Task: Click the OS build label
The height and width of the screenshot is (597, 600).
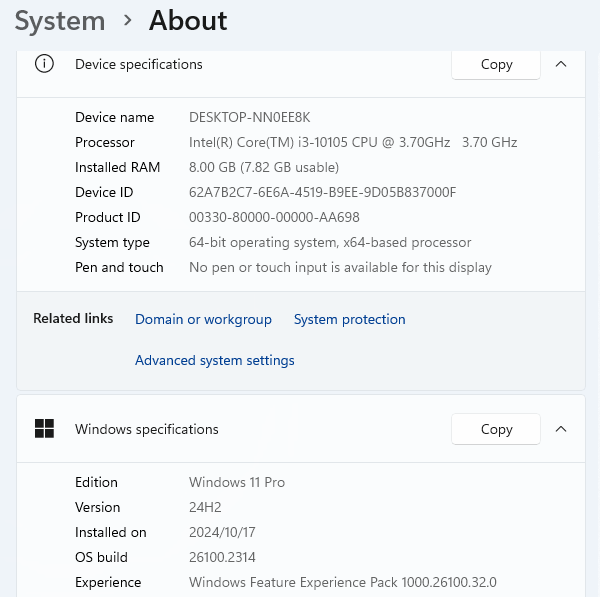Action: (x=101, y=557)
